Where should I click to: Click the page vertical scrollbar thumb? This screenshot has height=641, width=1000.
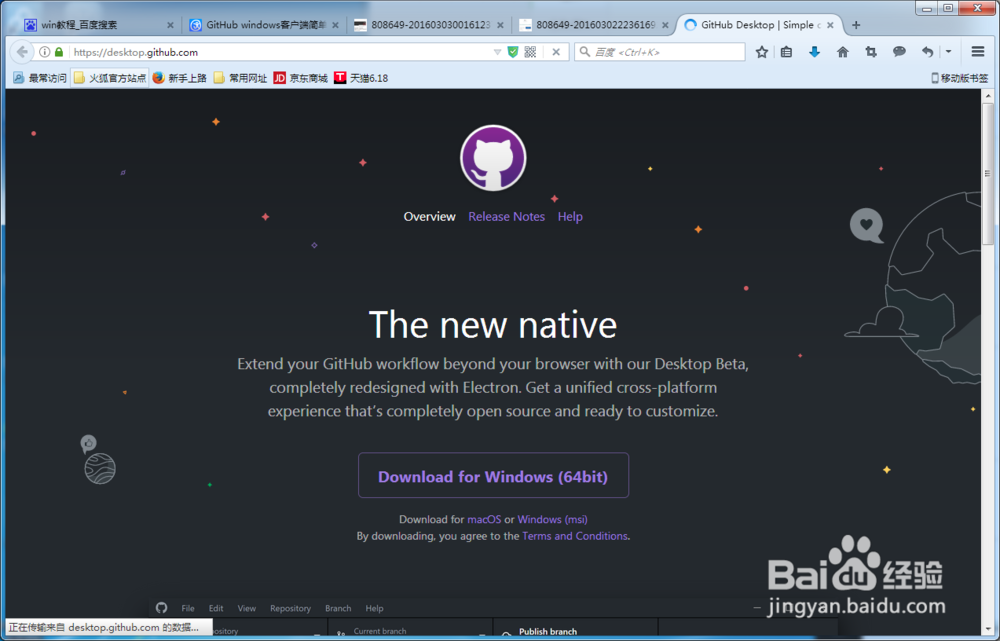tap(988, 172)
